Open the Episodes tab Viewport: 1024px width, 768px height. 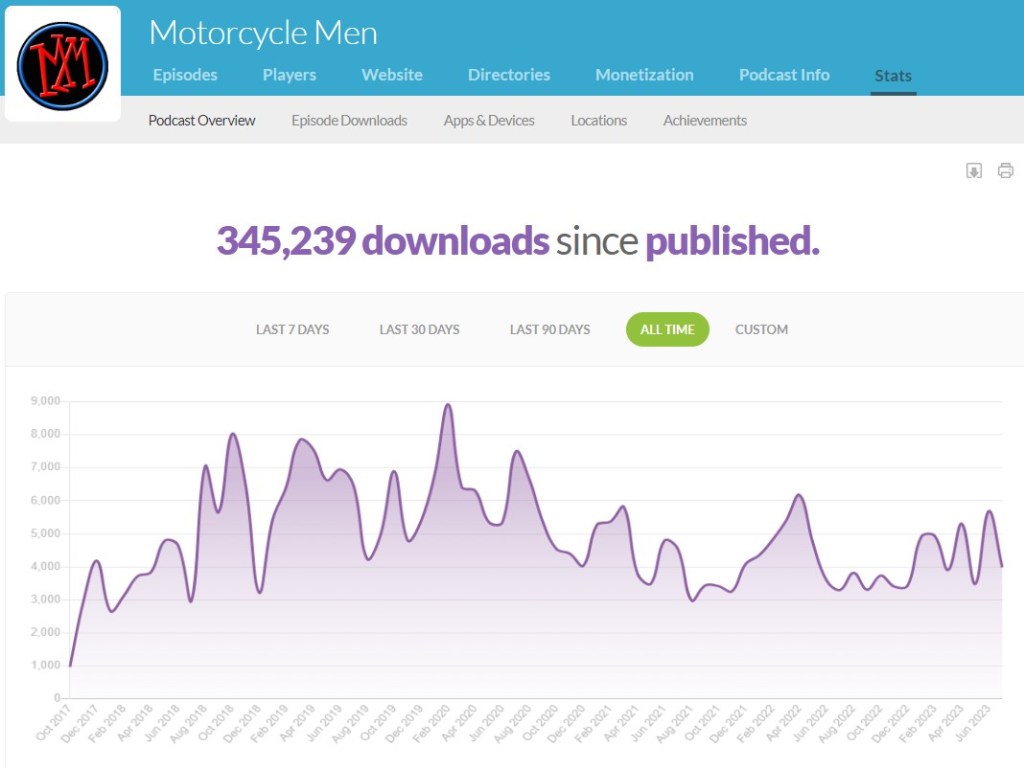click(185, 75)
